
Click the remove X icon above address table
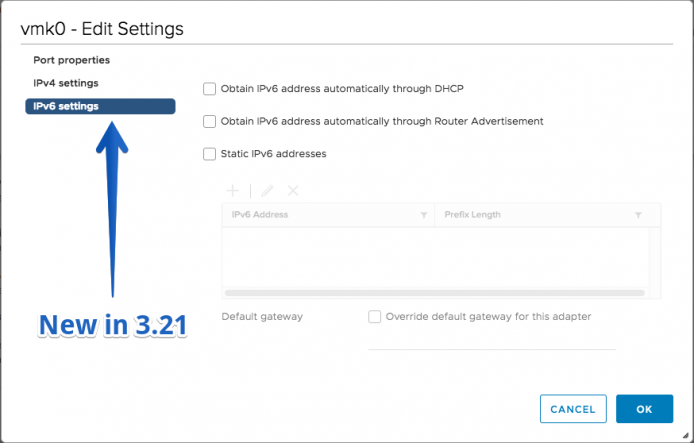[293, 191]
